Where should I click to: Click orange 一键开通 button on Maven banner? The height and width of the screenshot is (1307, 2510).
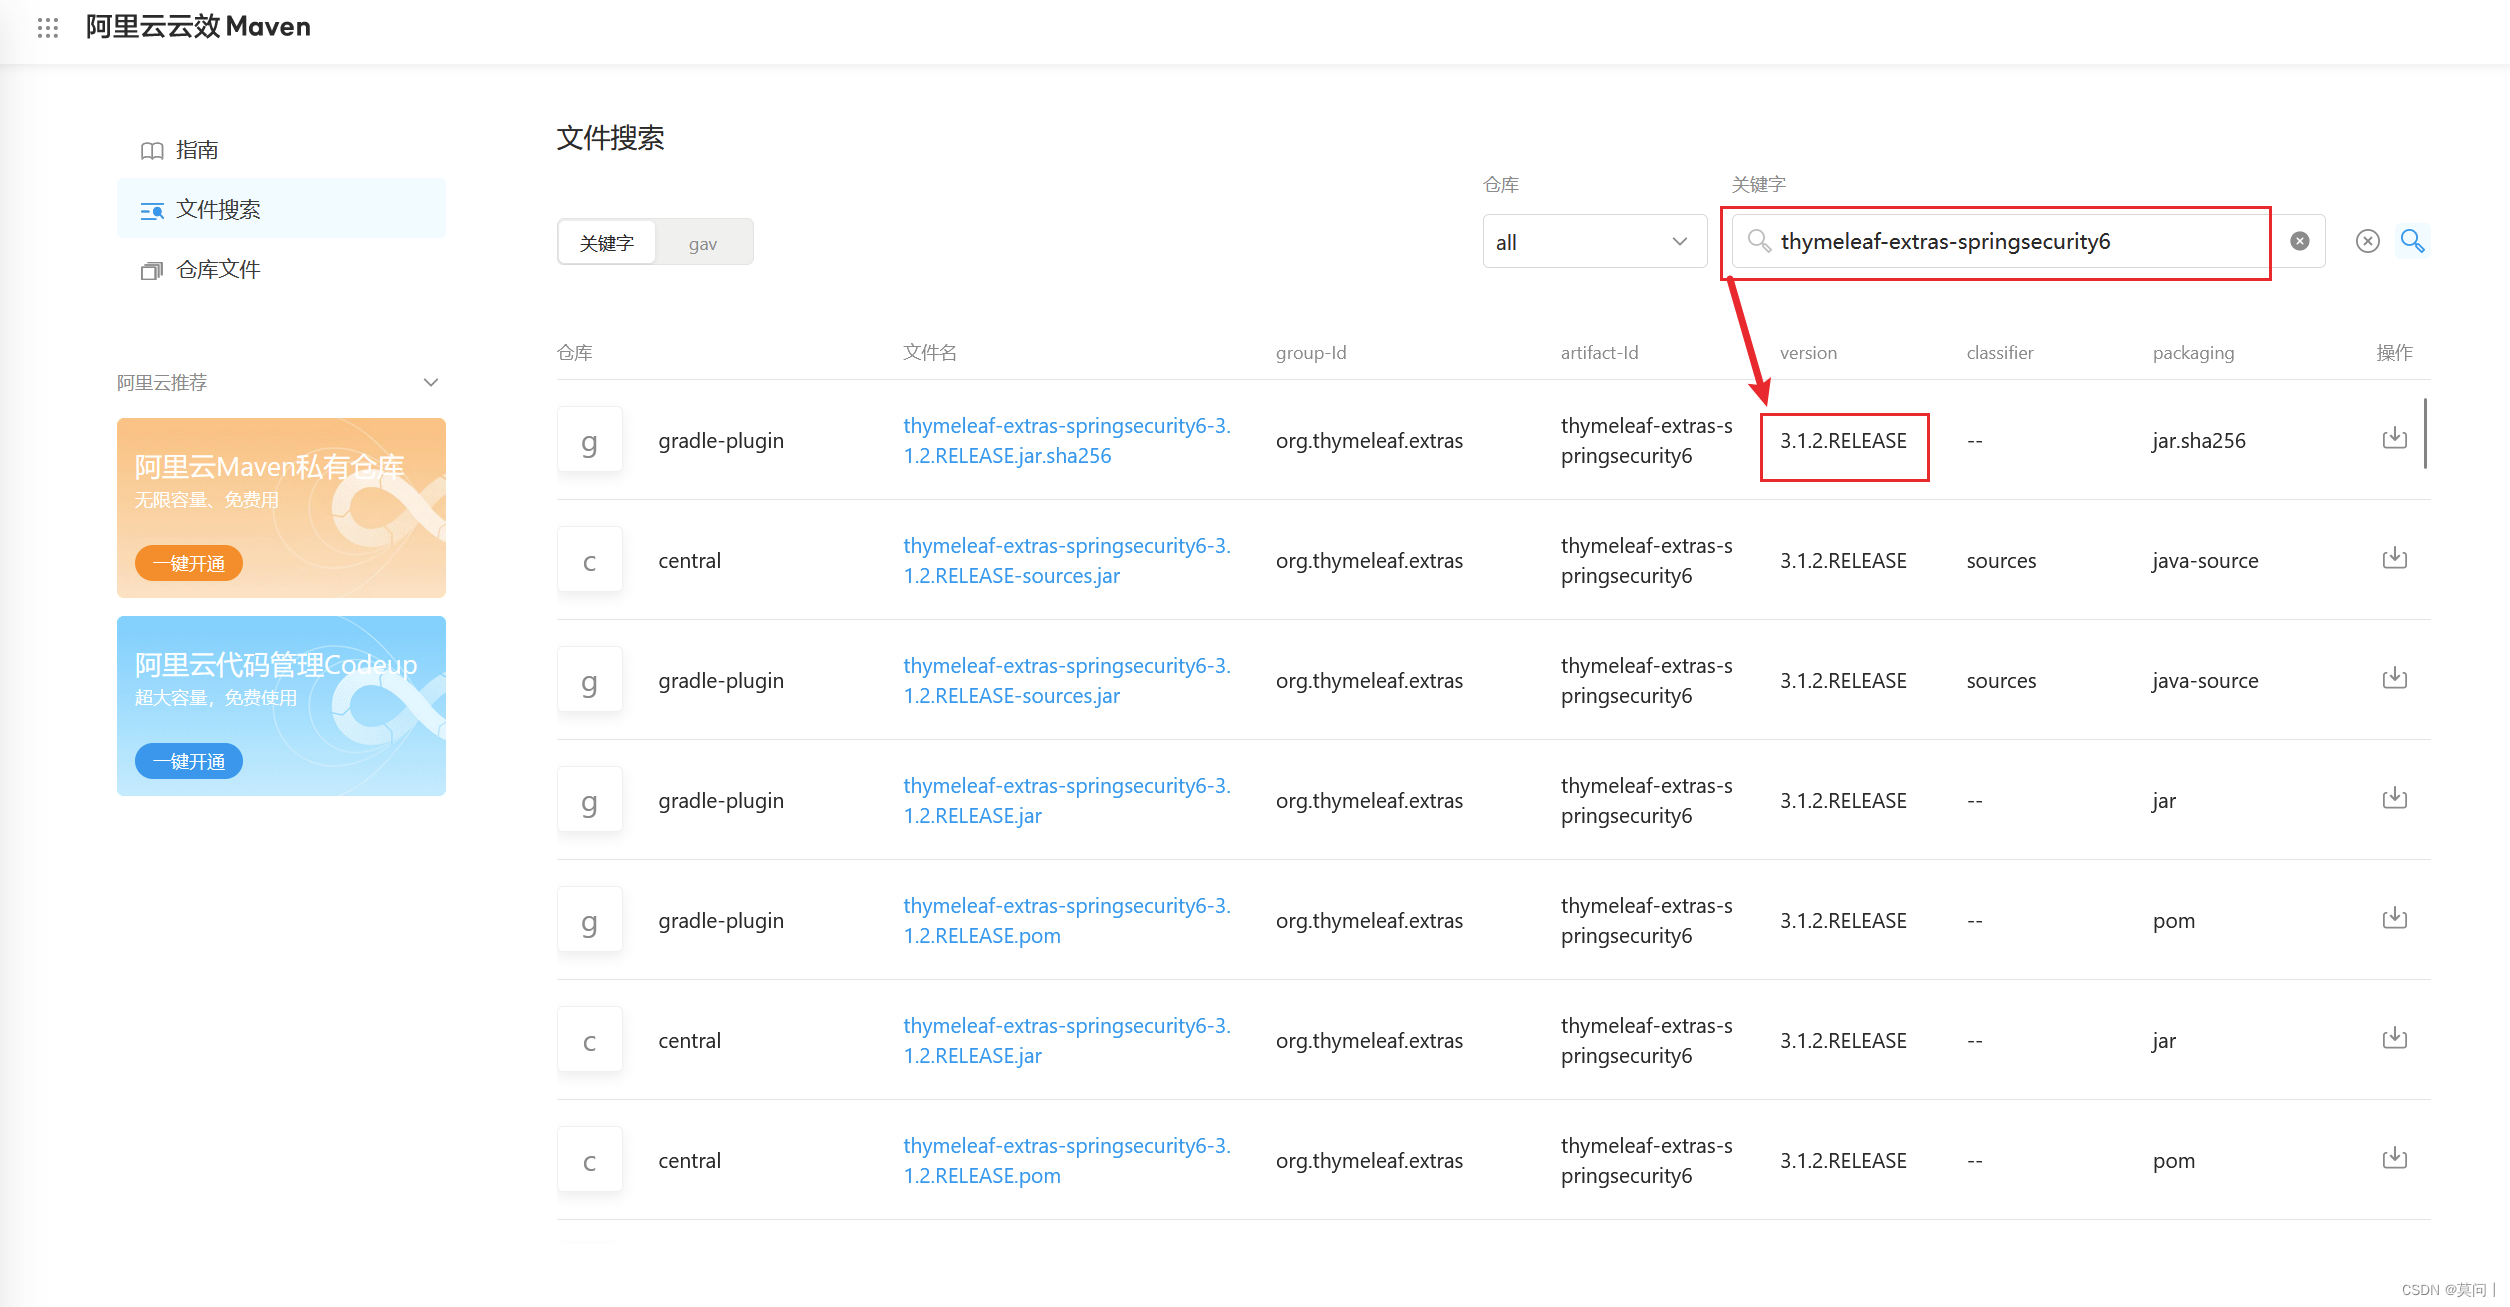coord(189,563)
